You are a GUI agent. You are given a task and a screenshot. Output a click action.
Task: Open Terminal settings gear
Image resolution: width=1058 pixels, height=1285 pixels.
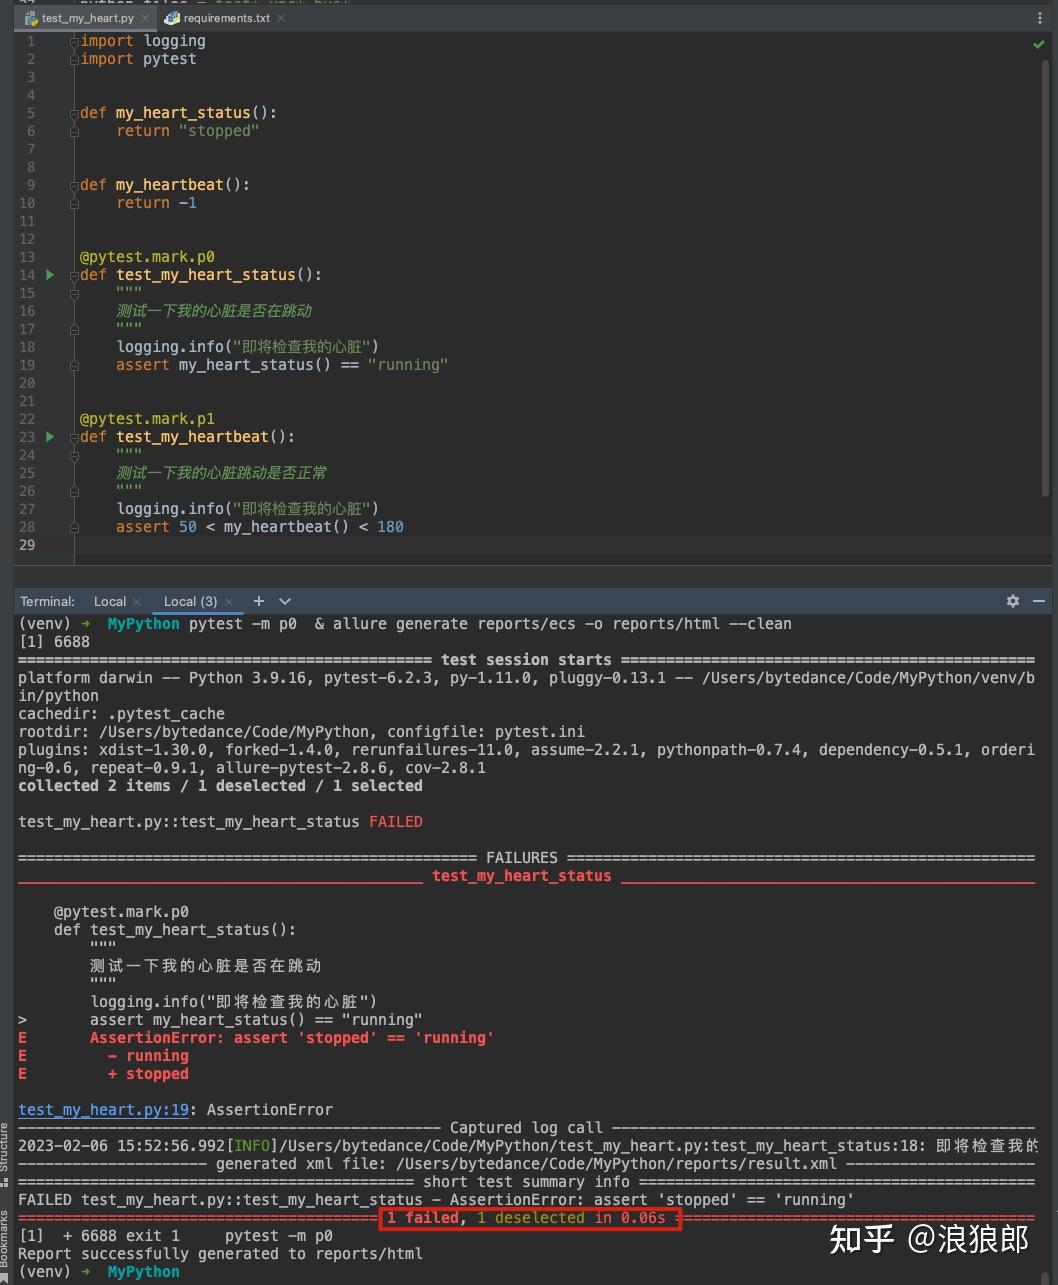(x=1012, y=601)
